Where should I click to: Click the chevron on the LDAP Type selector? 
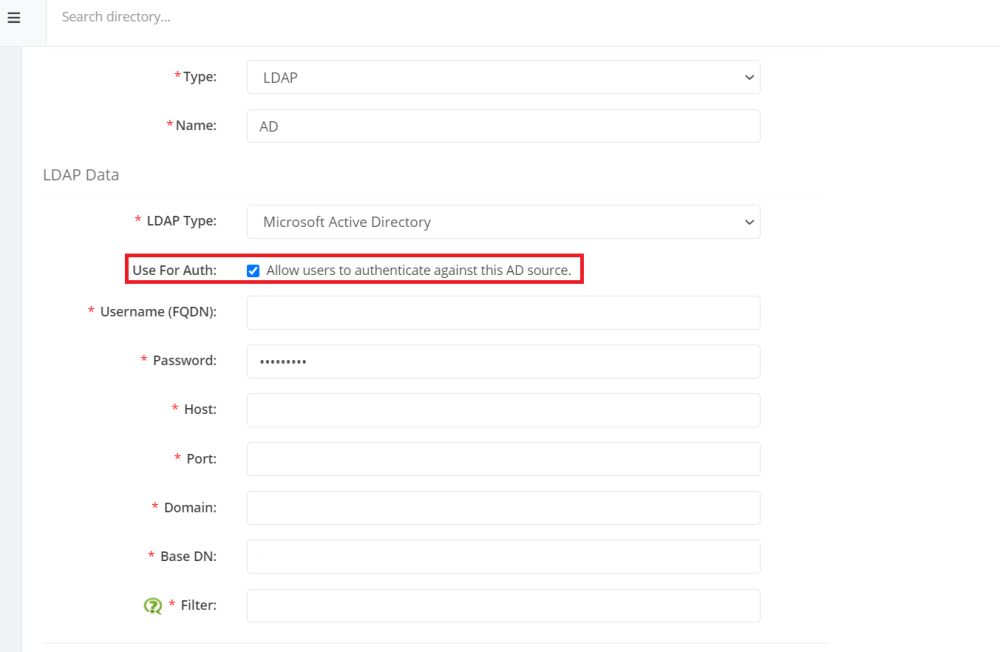coord(749,222)
